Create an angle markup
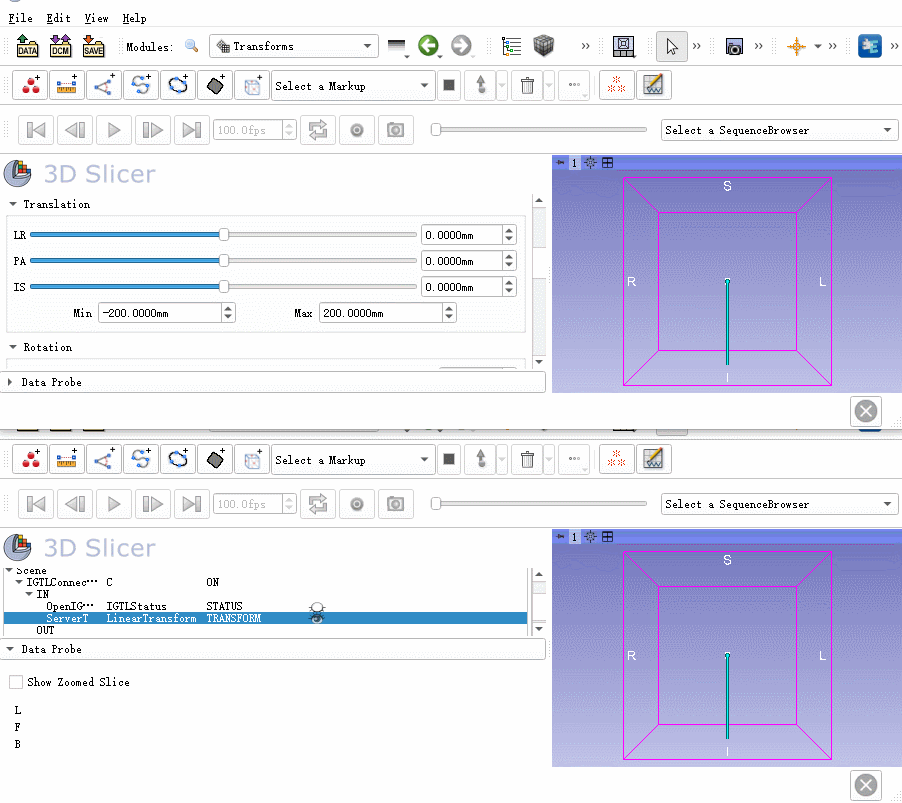The image size is (902, 803). [104, 85]
